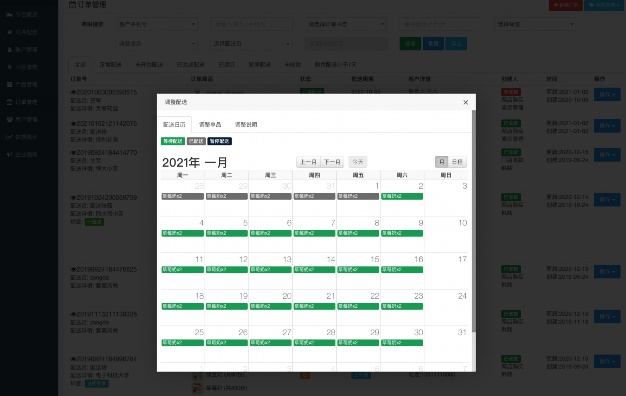Switch the calendar to the 日程 schedule view

[x=457, y=162]
